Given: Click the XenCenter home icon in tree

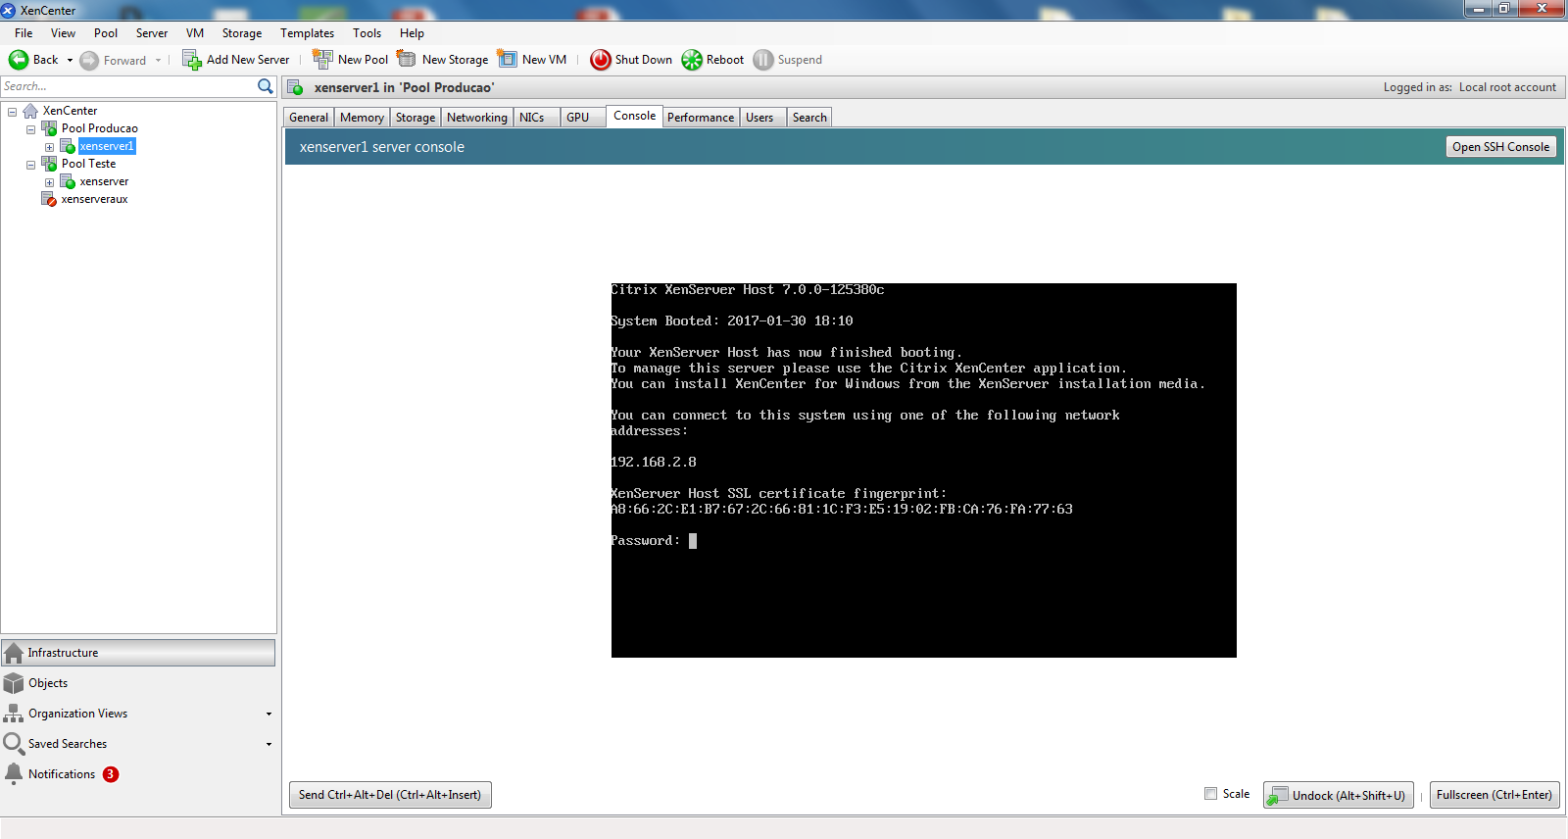Looking at the screenshot, I should coord(30,111).
